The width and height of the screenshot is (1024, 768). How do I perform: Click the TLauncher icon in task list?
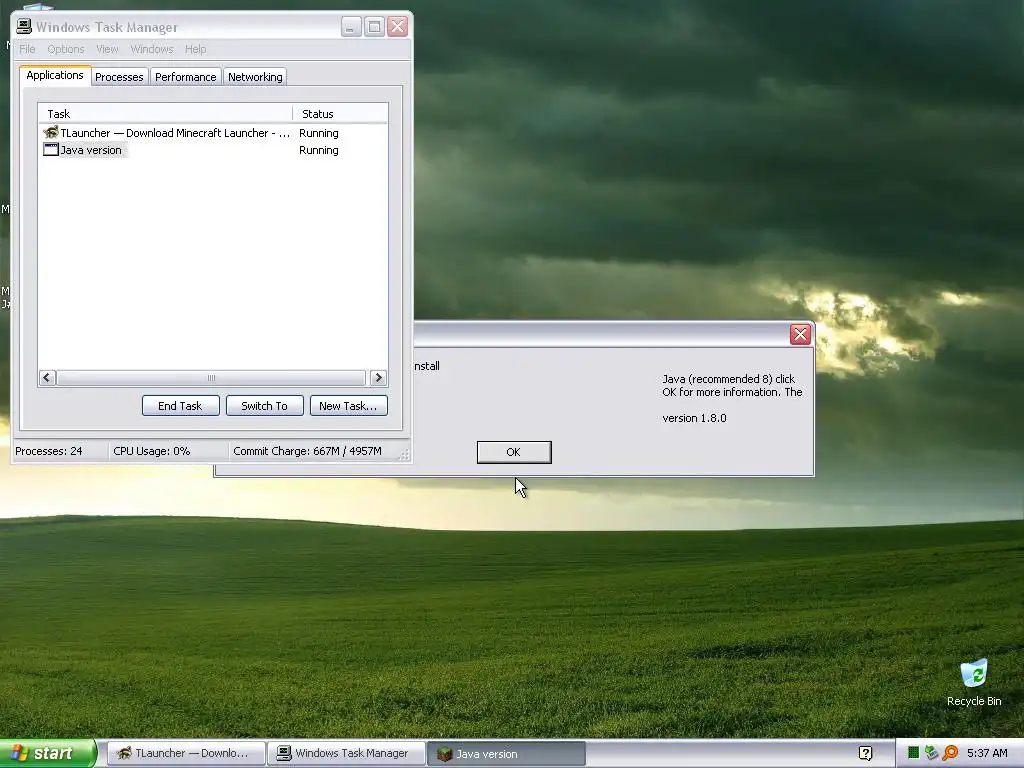[50, 133]
